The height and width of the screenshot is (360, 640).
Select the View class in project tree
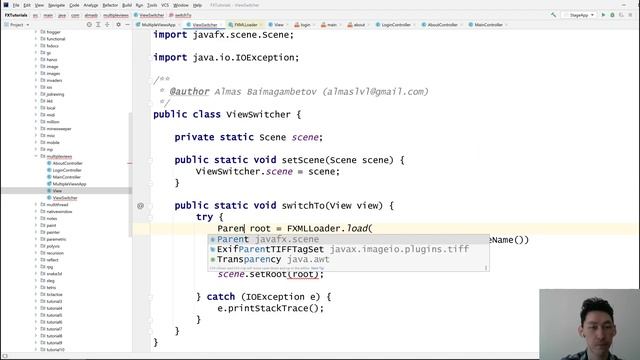tap(54, 191)
